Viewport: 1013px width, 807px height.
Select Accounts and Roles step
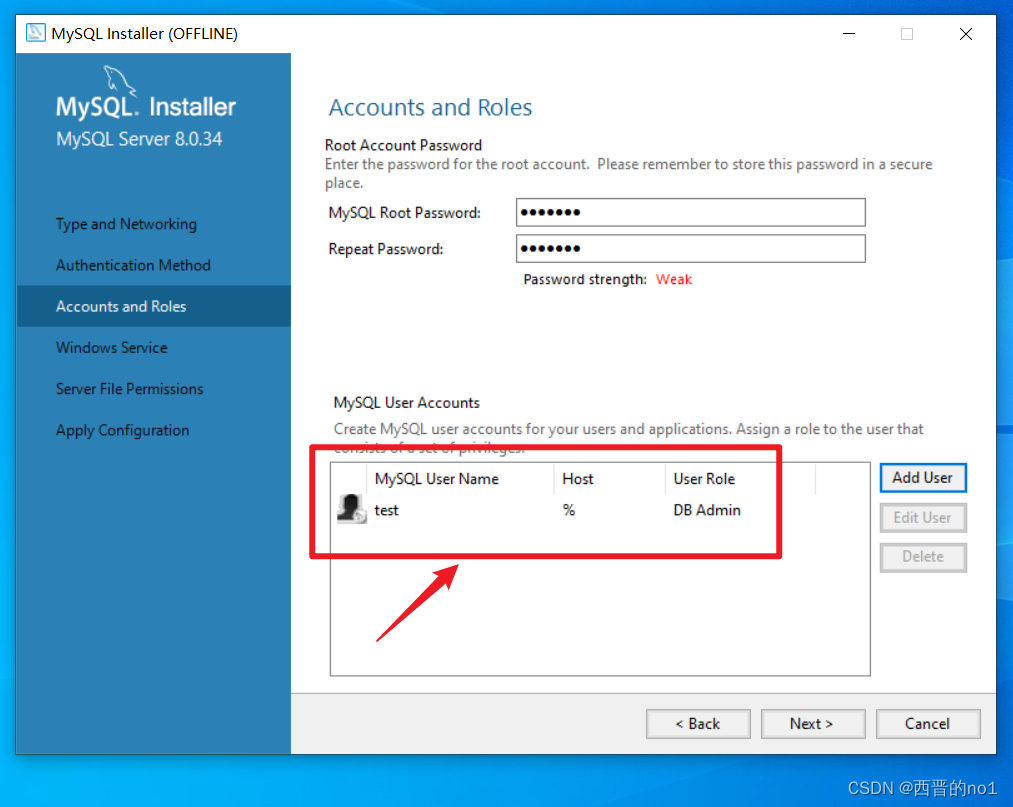point(154,306)
